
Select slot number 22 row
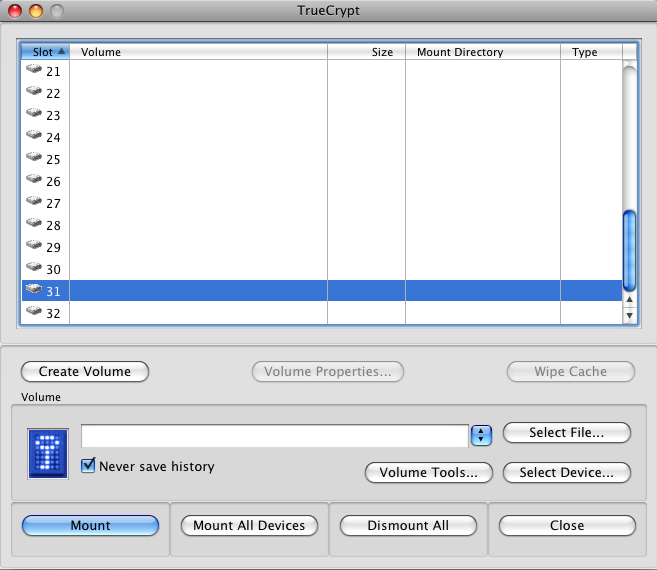322,93
